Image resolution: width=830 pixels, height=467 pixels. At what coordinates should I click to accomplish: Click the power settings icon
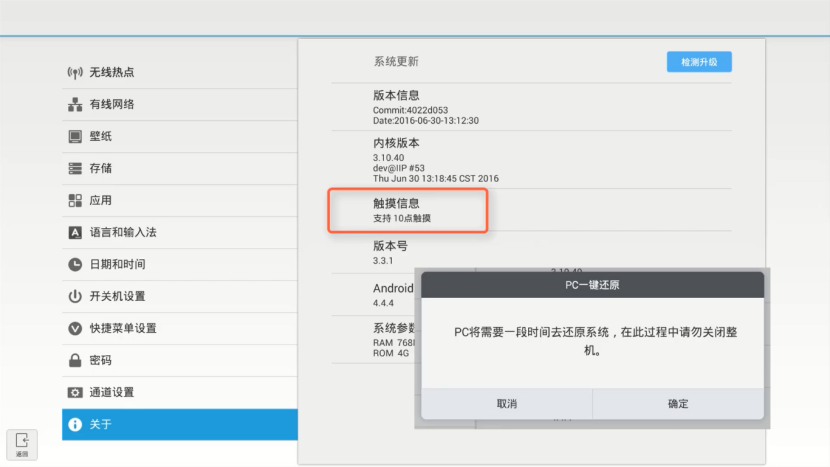point(75,296)
